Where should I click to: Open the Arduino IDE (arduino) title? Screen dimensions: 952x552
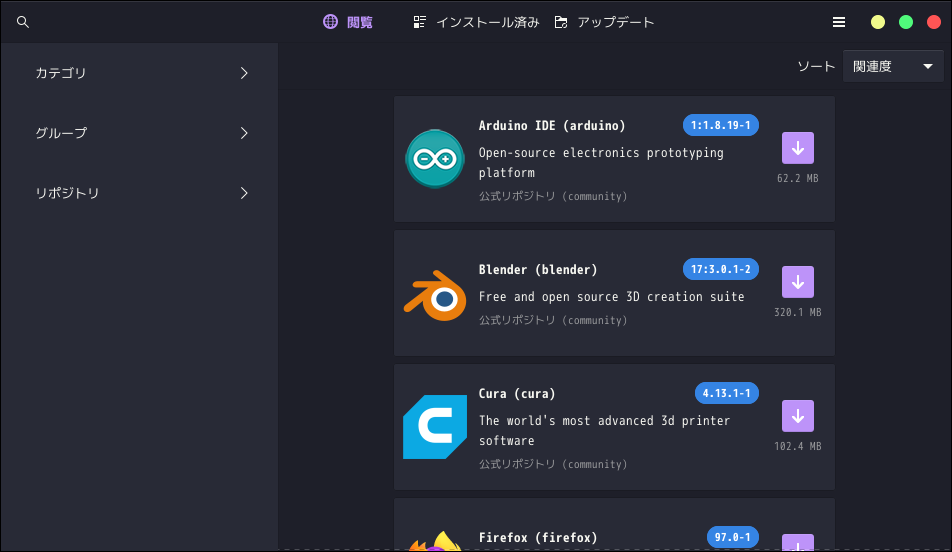pos(552,126)
